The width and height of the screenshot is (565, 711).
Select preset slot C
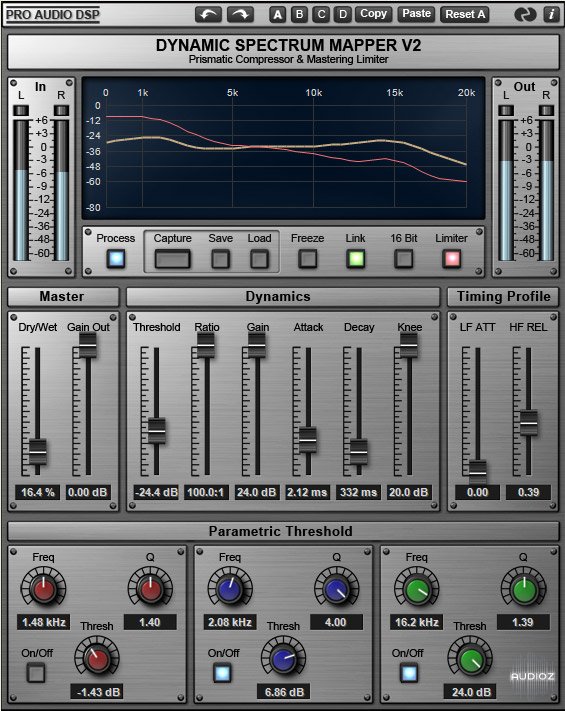tap(321, 15)
